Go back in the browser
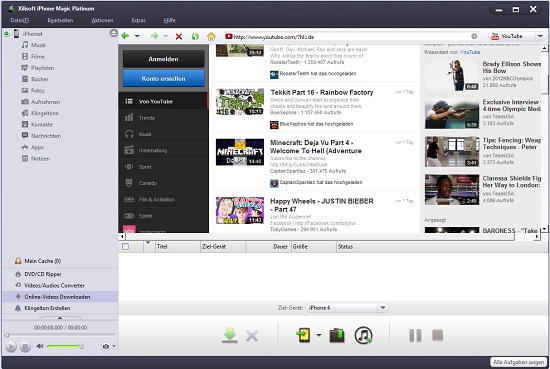 125,36
